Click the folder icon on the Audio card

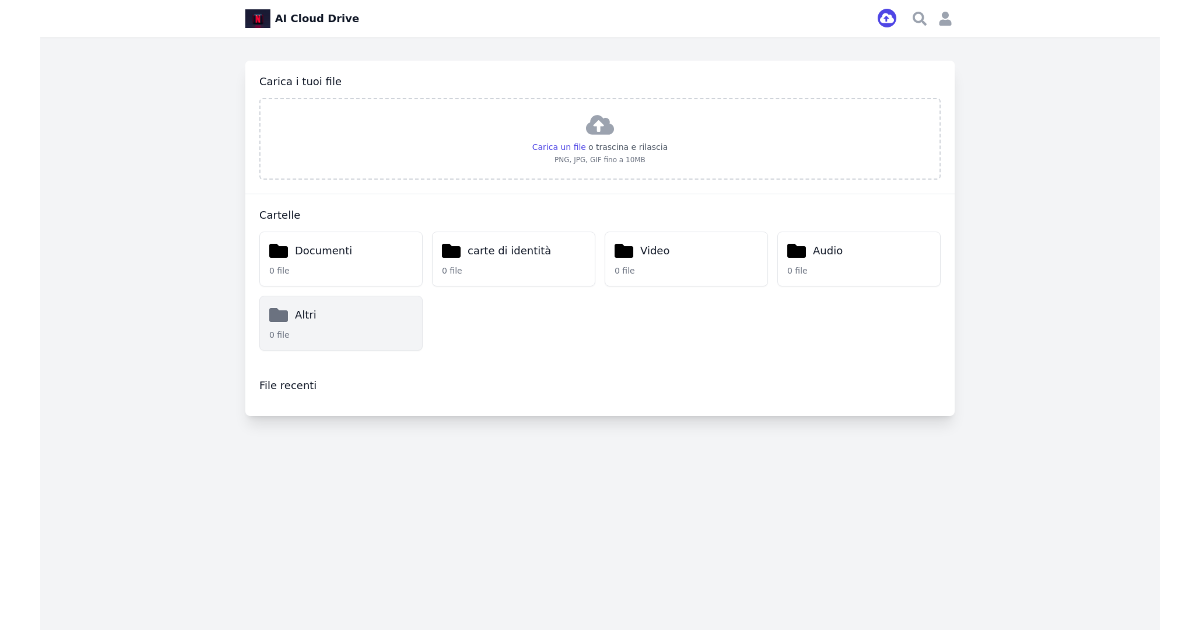[x=797, y=250]
